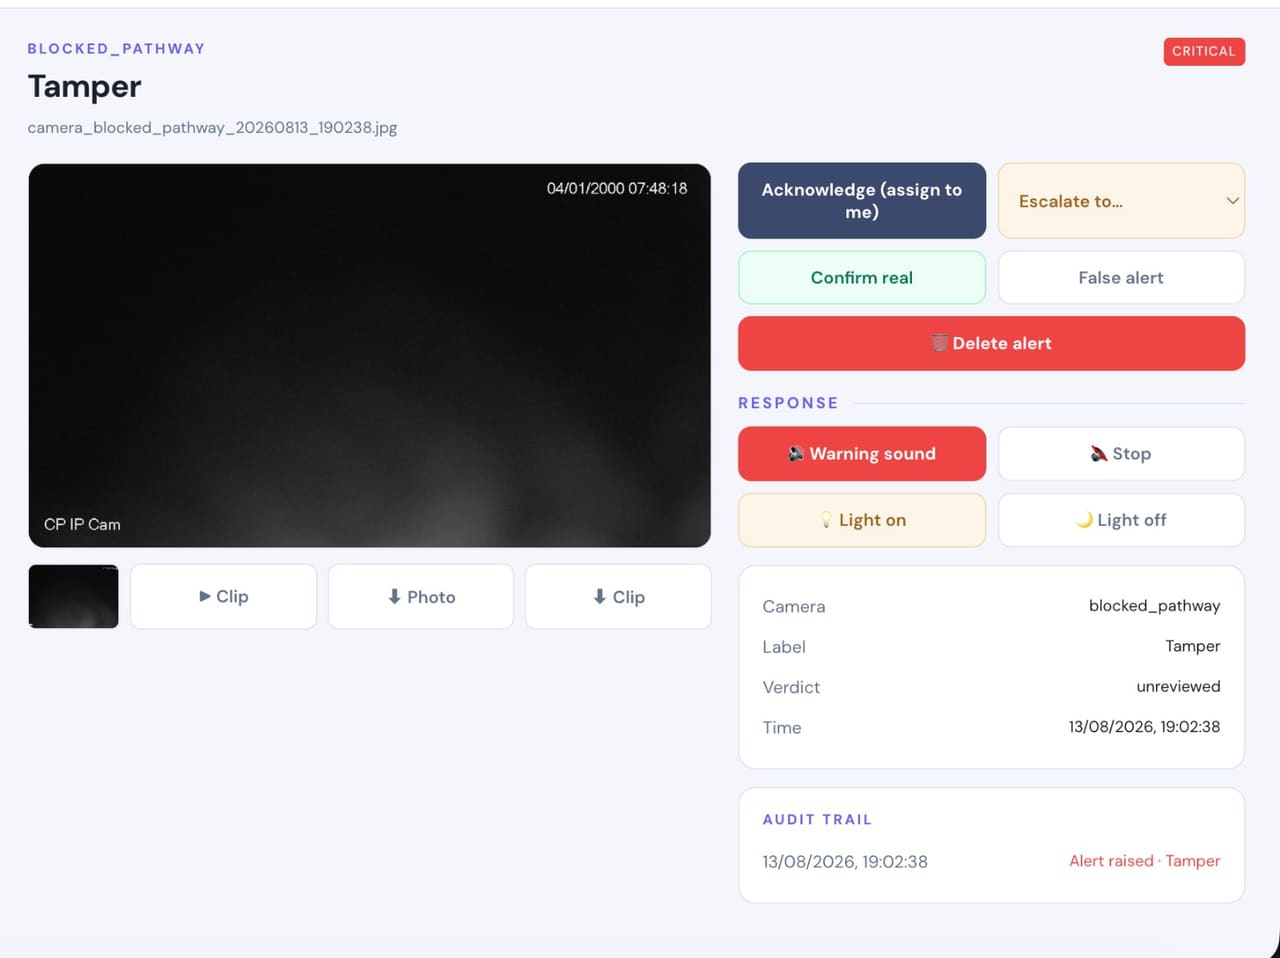
Task: Click the play triangle icon on Clip
Action: coord(205,596)
